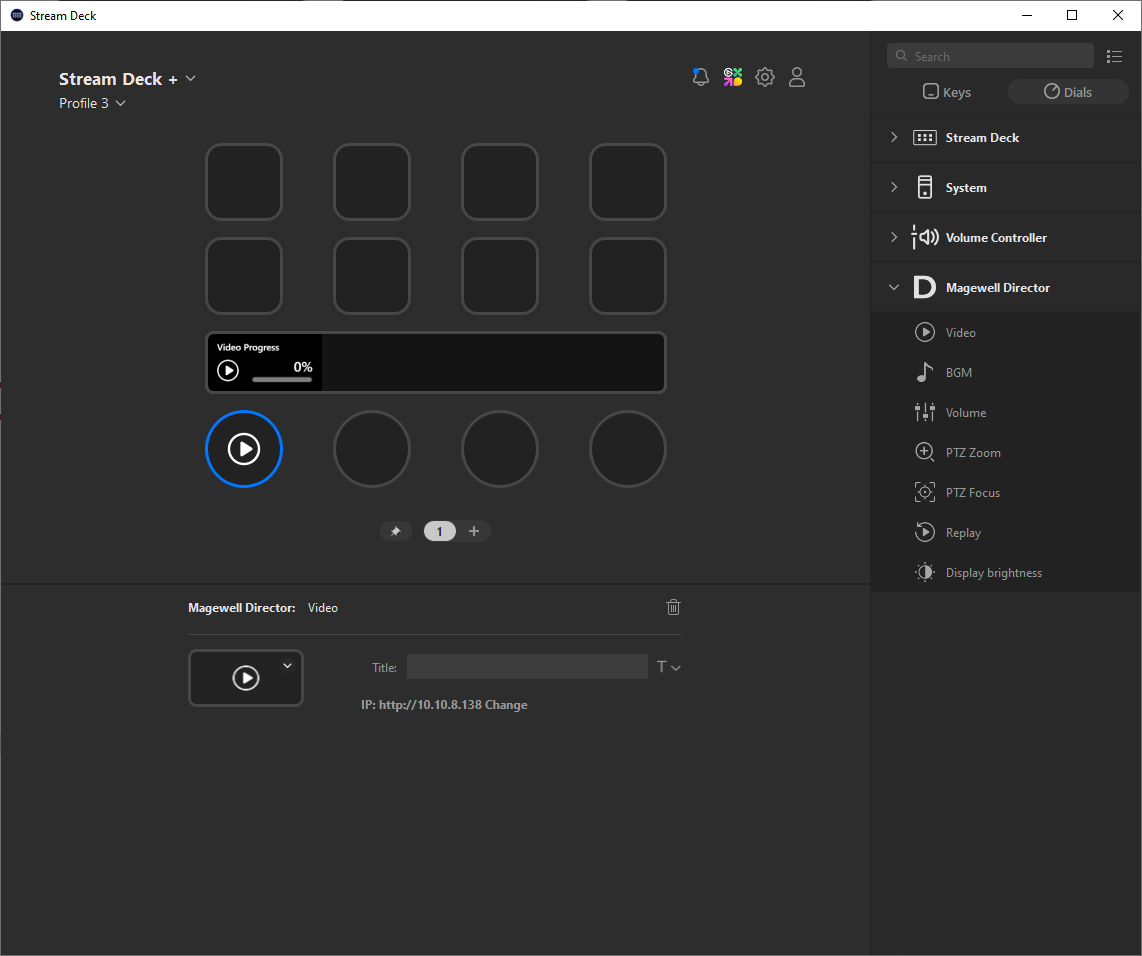
Task: Close the Stream Deck window
Action: tap(1118, 15)
